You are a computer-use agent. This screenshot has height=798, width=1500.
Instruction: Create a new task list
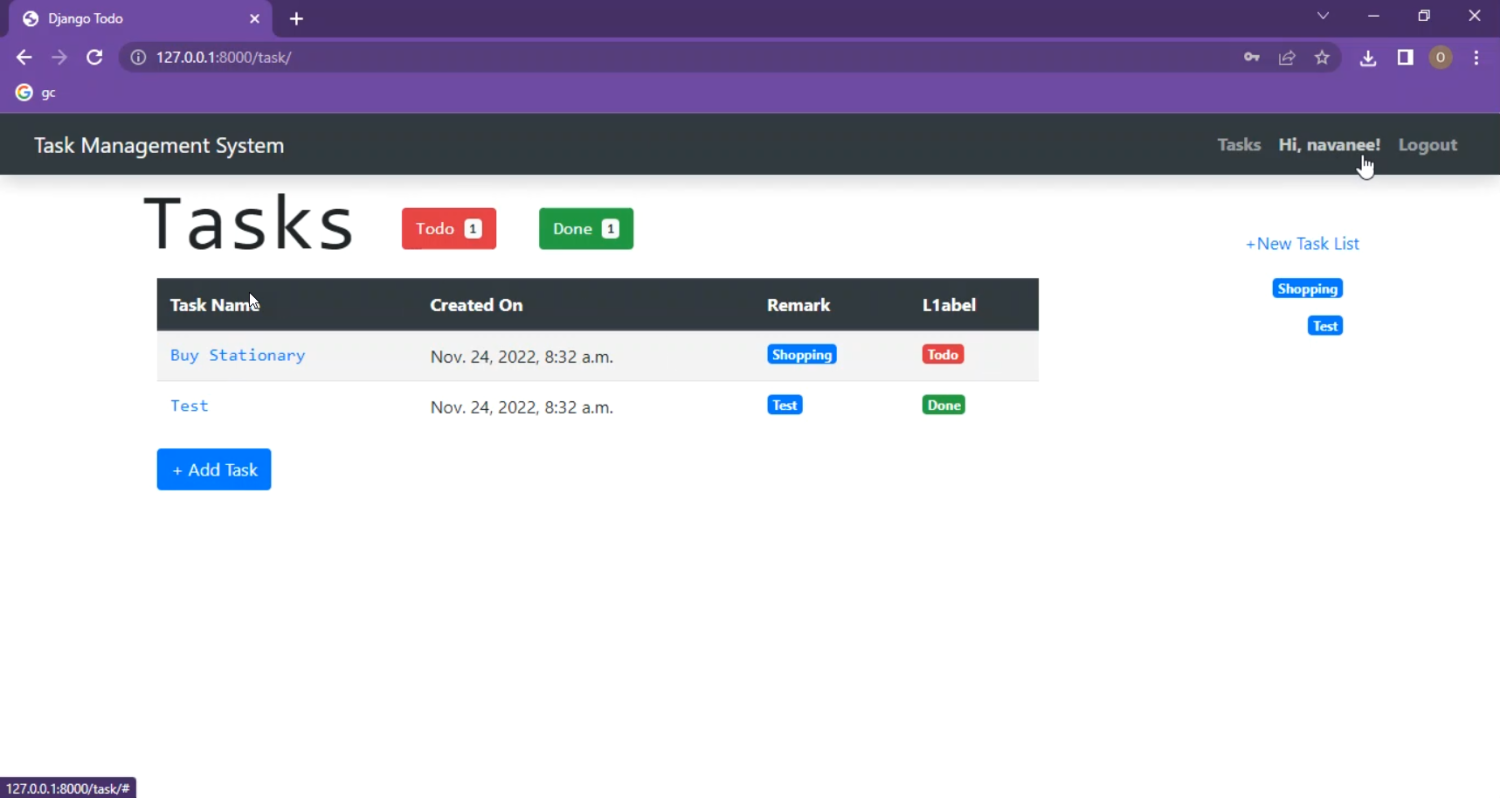[1302, 244]
